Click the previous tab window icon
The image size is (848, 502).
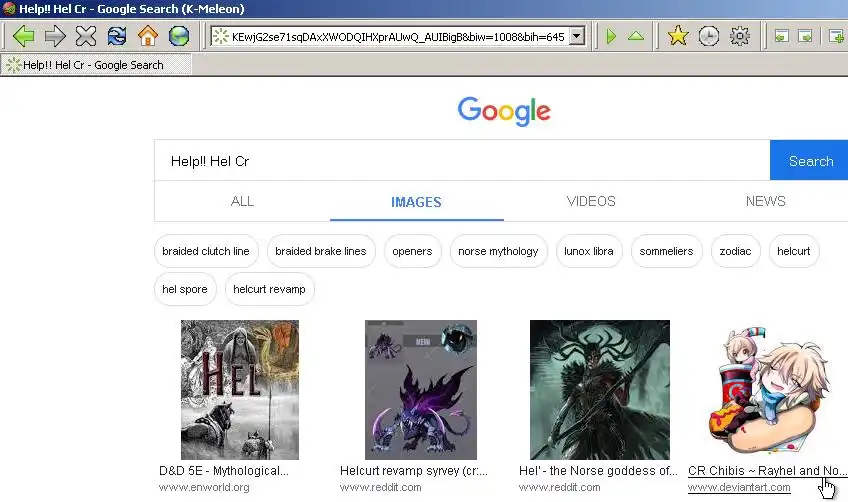click(x=781, y=36)
